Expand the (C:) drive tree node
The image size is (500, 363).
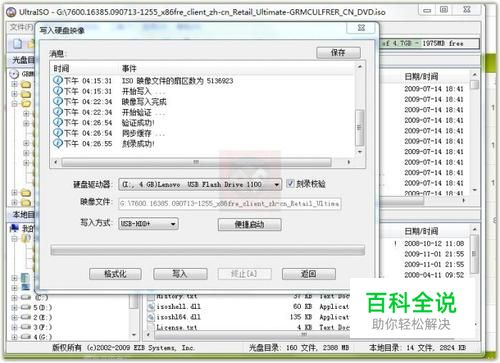pos(14,297)
